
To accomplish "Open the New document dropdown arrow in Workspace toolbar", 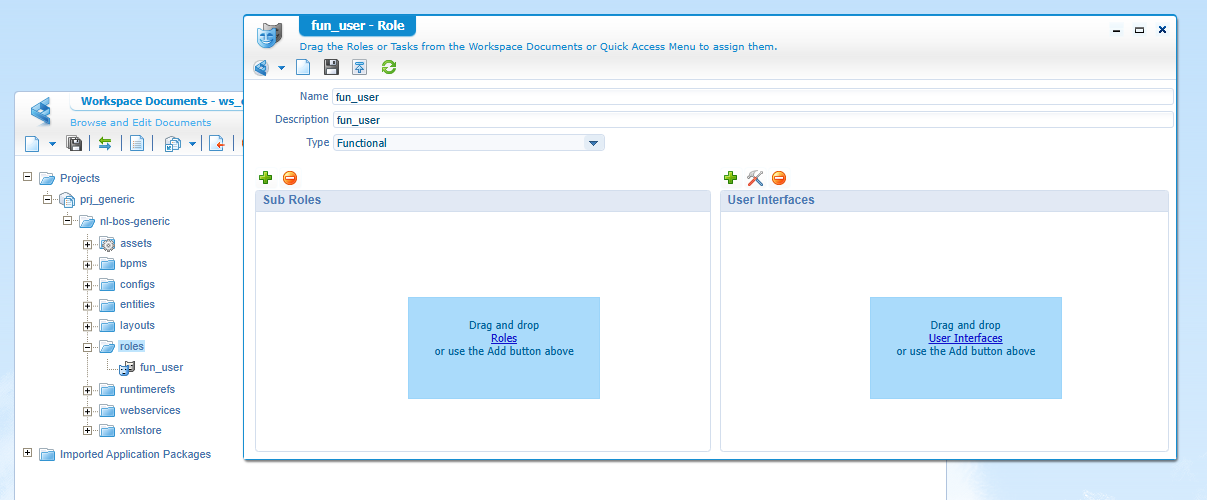I will (x=52, y=144).
